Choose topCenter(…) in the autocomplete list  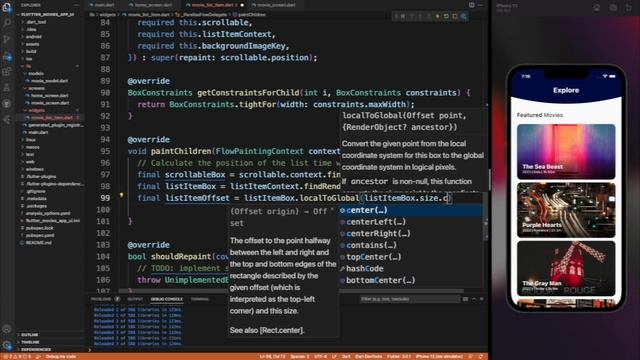(x=411, y=257)
